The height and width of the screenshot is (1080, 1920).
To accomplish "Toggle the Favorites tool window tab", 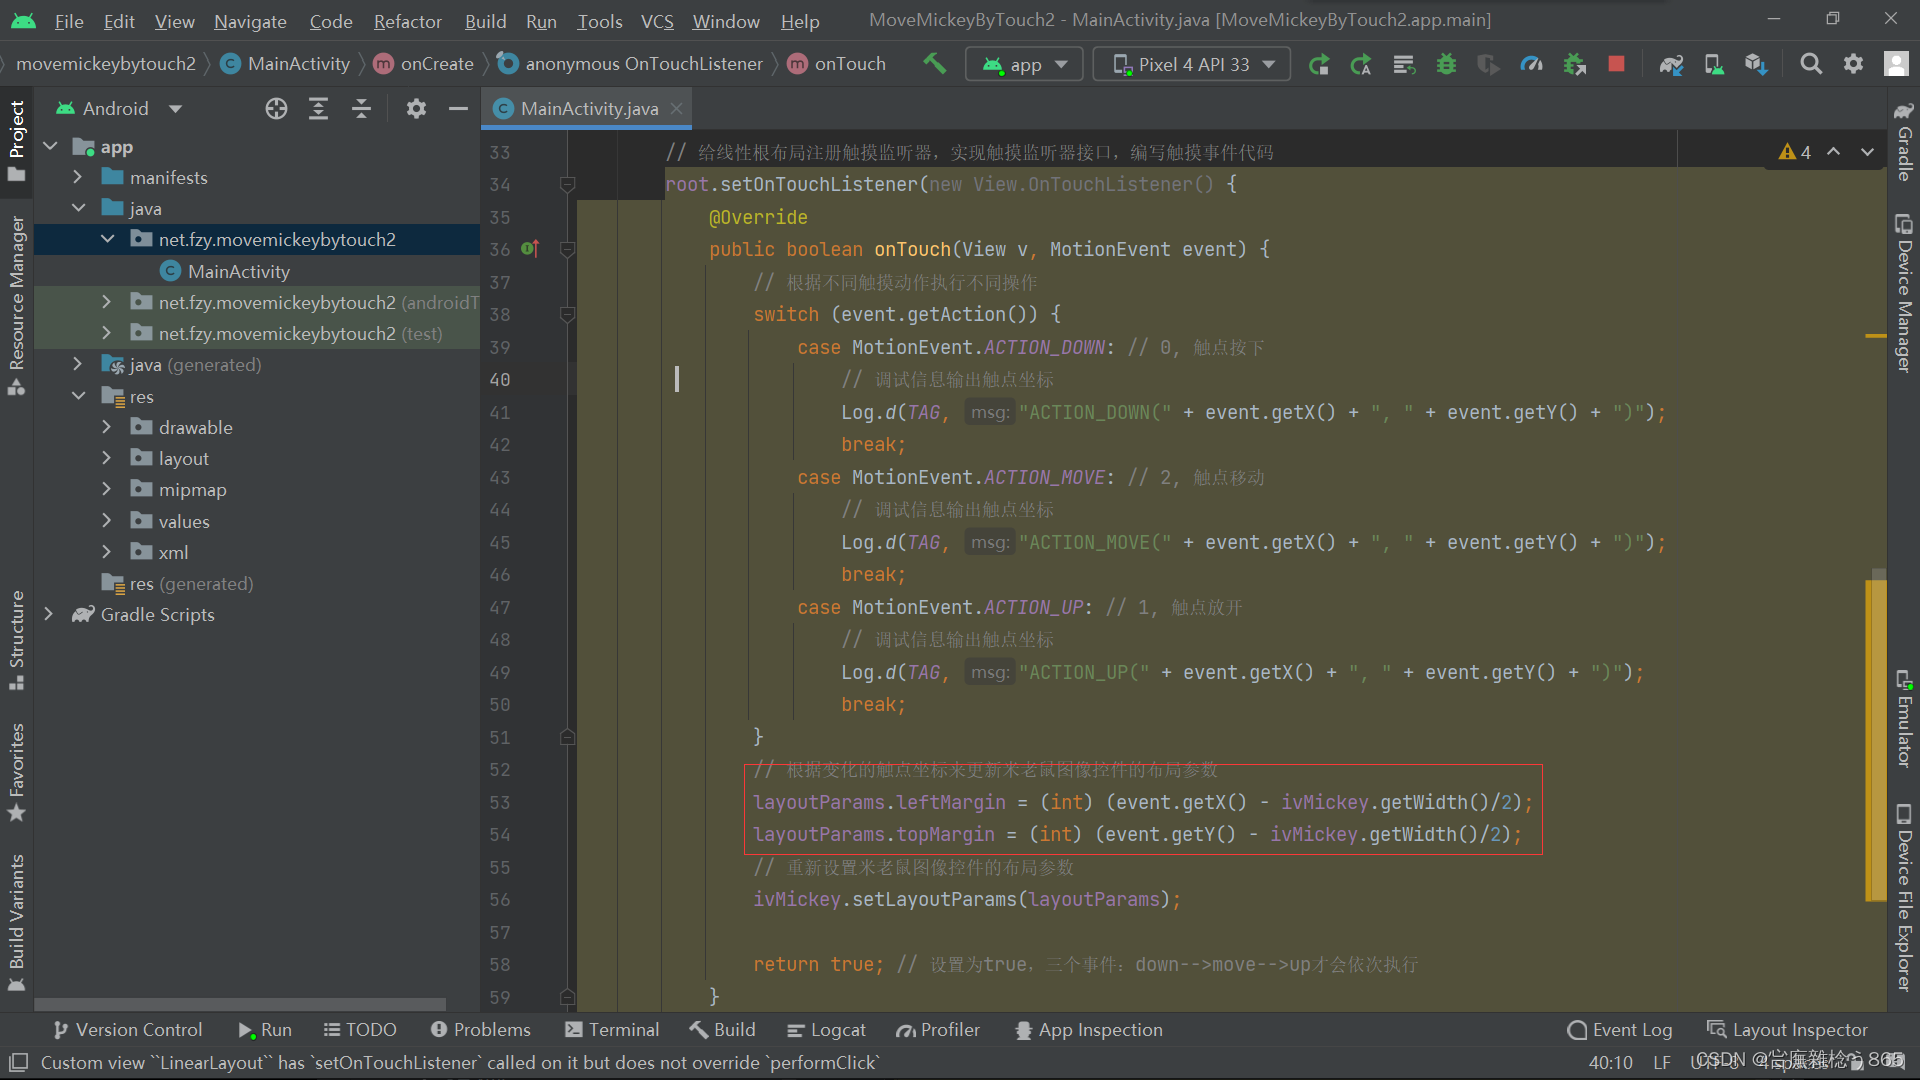I will tap(17, 772).
